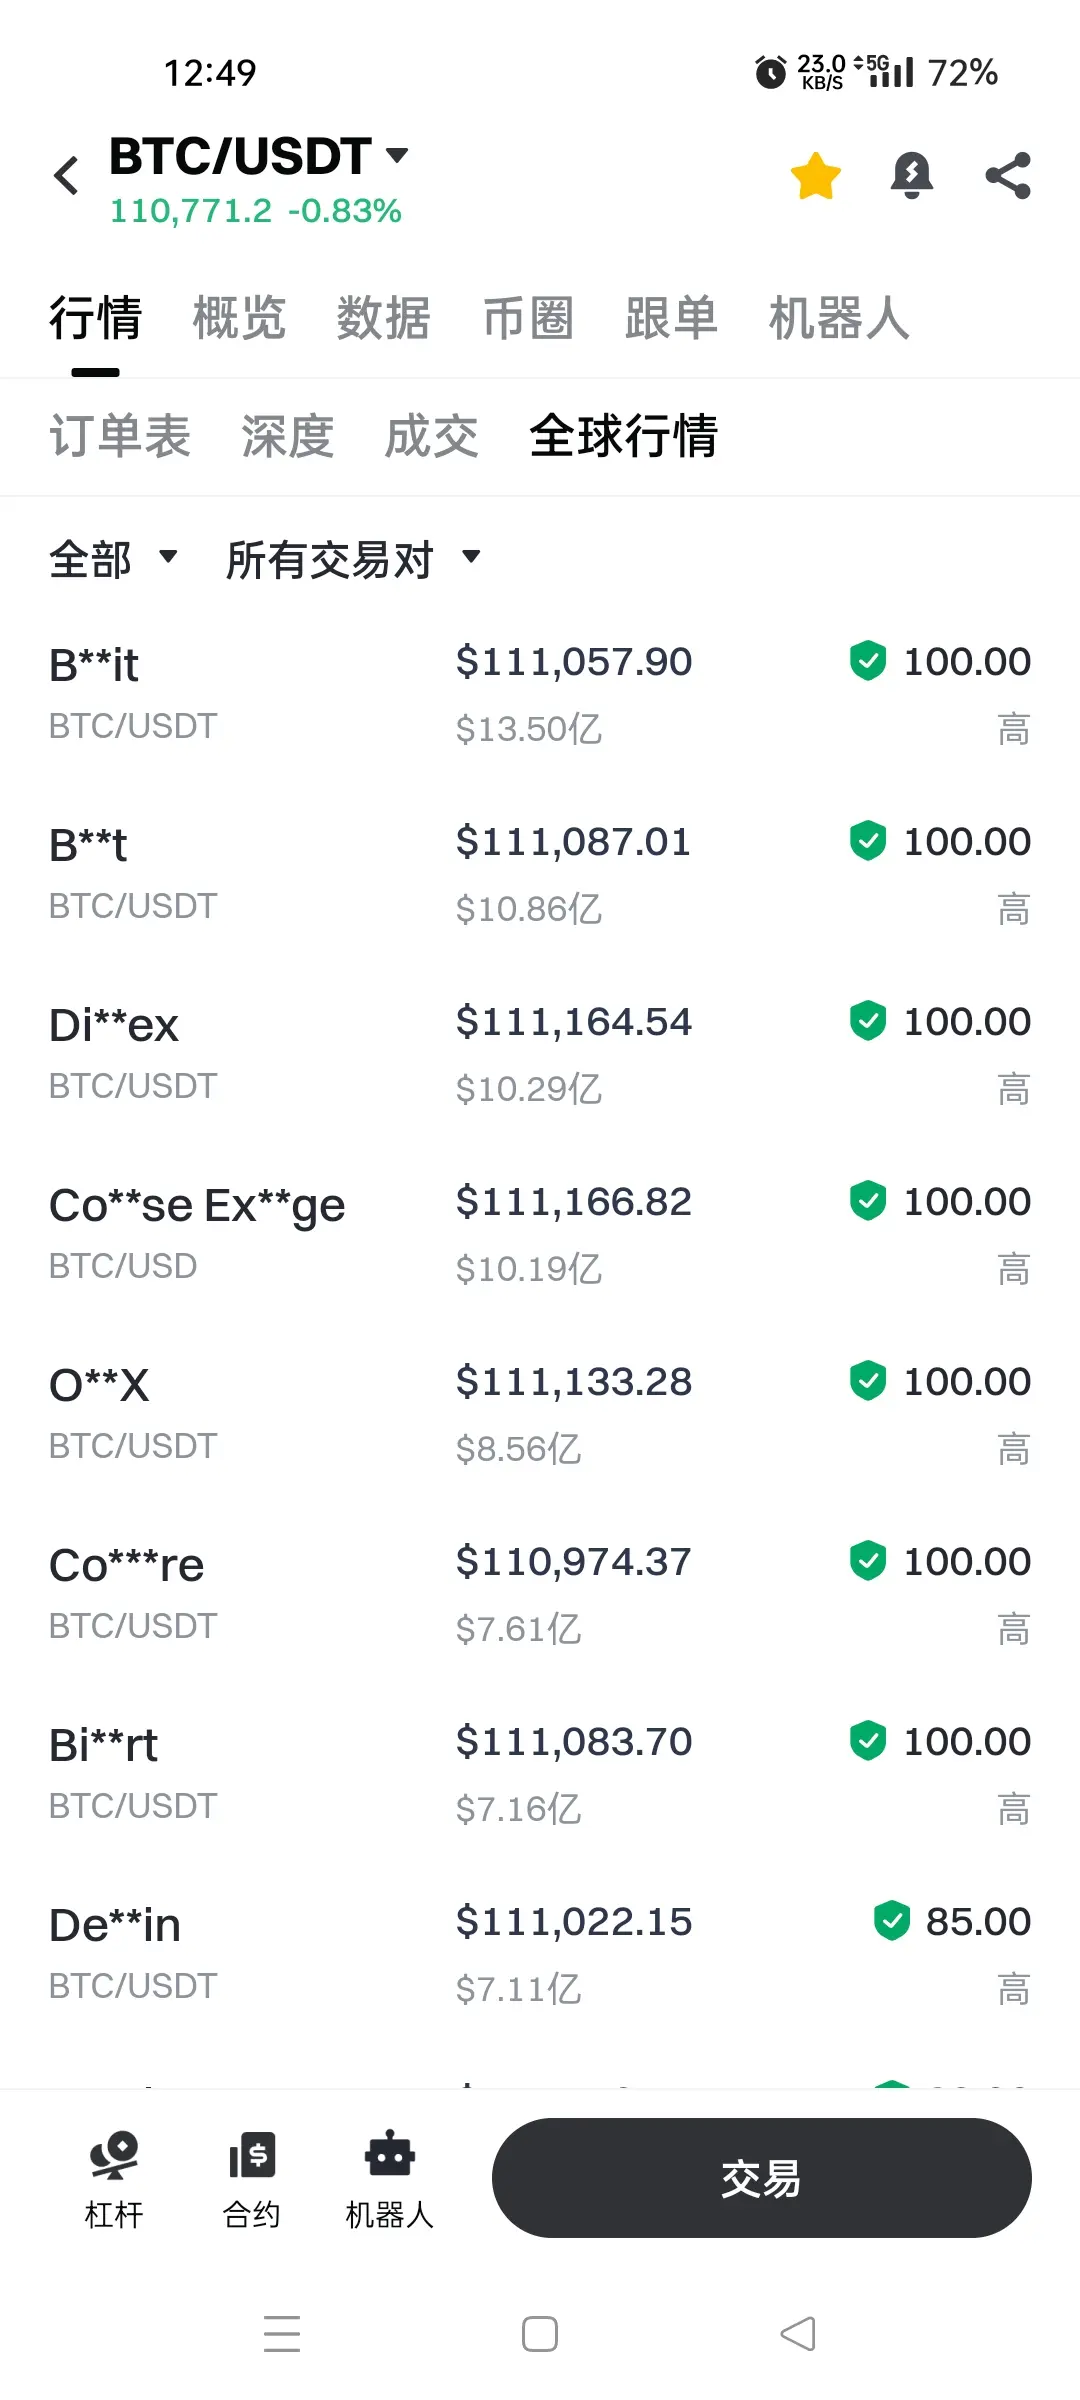Switch to the 深度 sub-tab
The image size is (1080, 2400).
click(287, 436)
